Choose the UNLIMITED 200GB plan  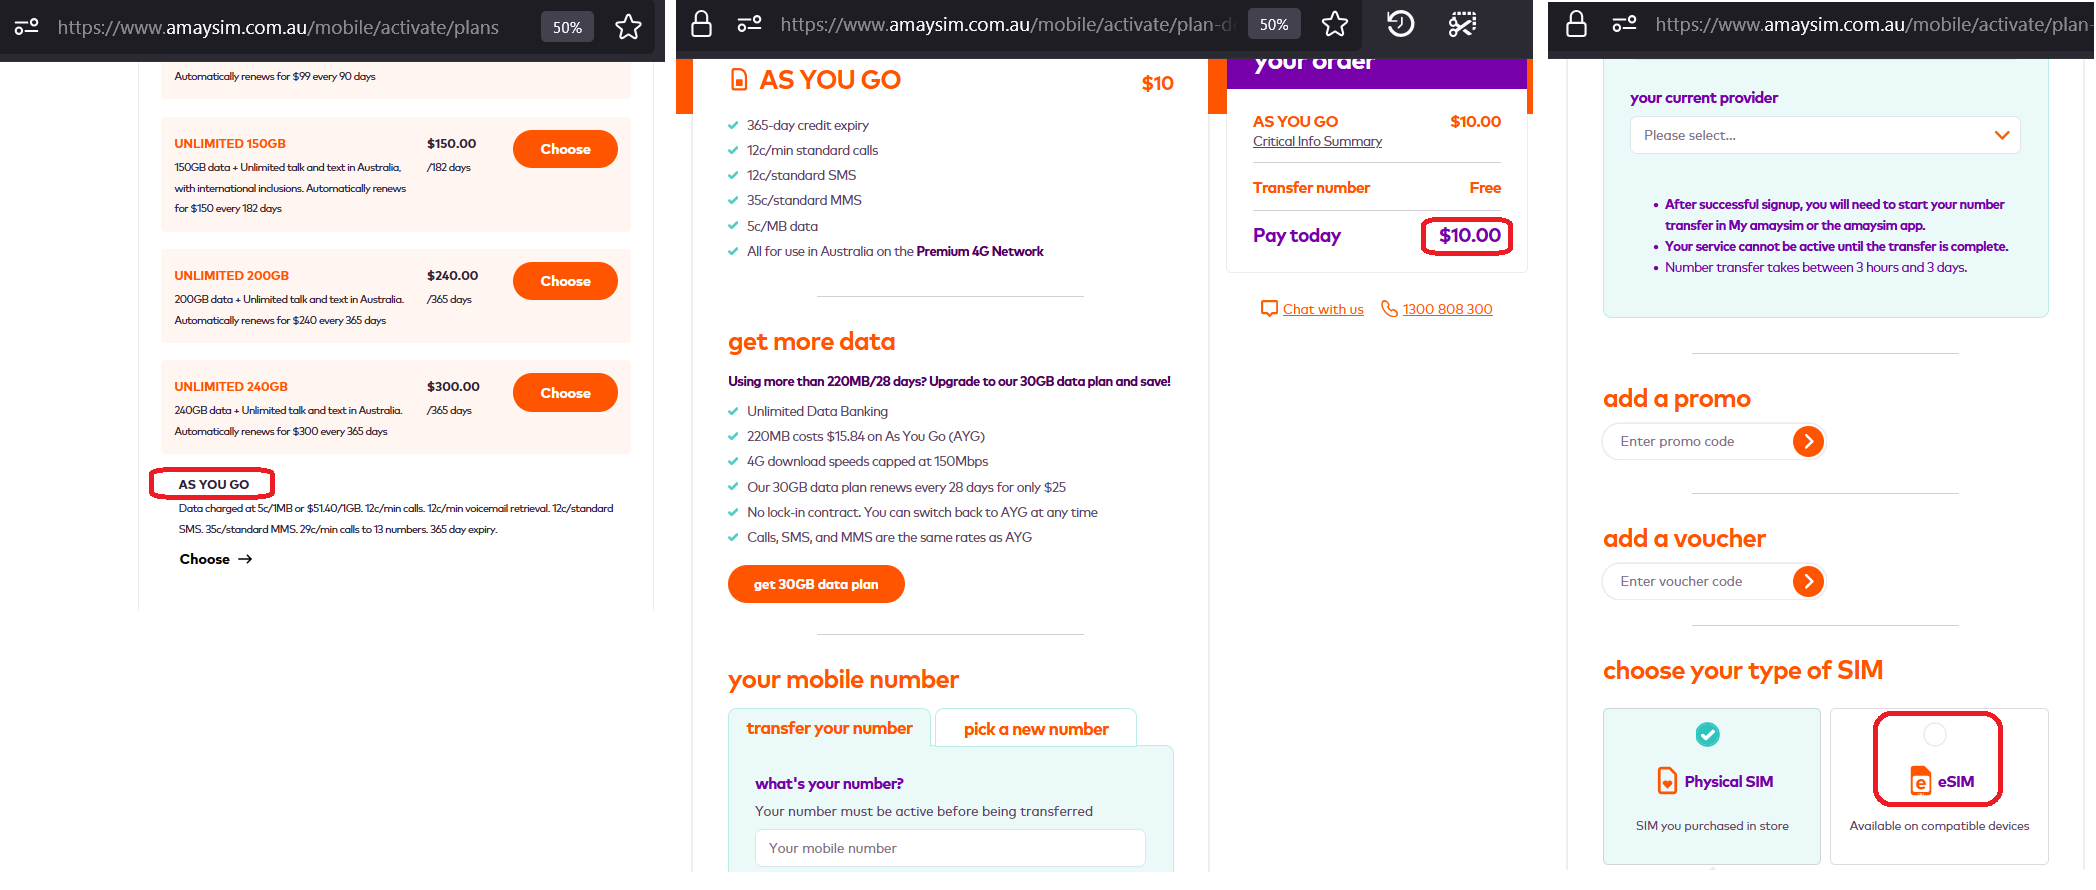[565, 281]
